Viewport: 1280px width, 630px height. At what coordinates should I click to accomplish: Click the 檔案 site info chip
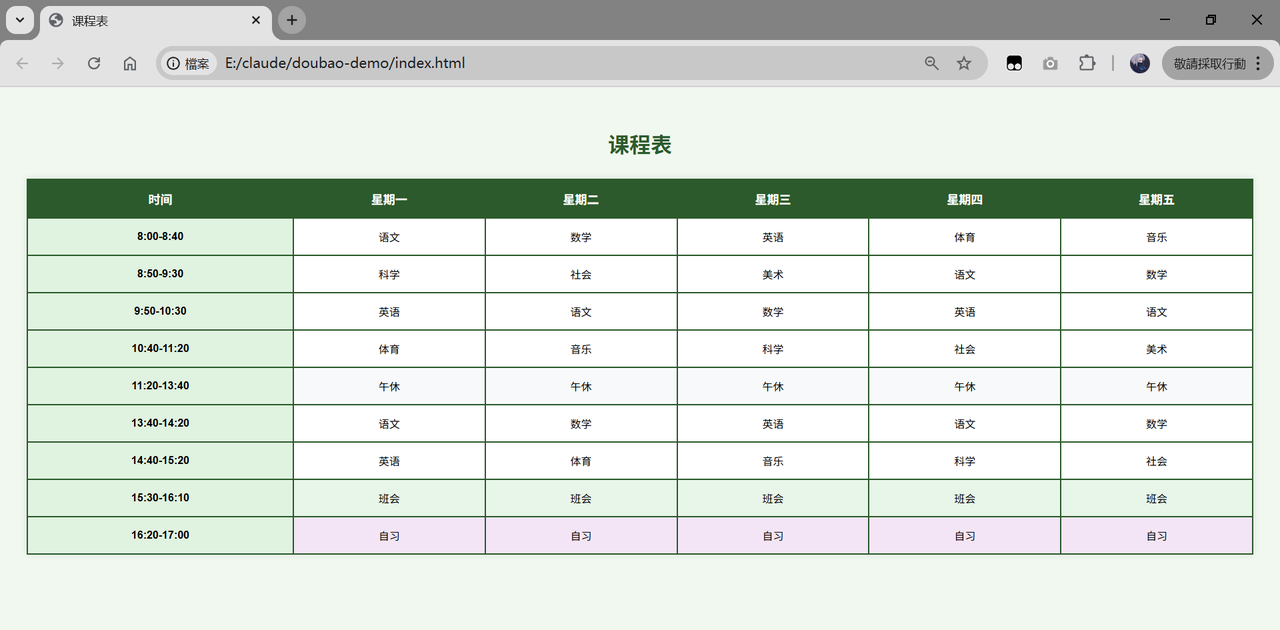pos(188,63)
